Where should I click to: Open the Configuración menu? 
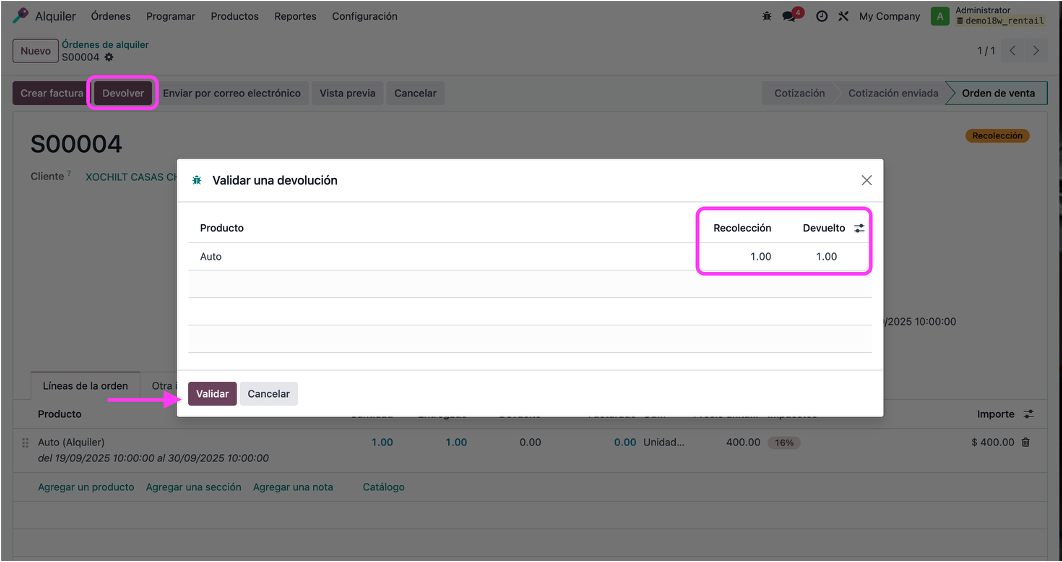pyautogui.click(x=364, y=16)
